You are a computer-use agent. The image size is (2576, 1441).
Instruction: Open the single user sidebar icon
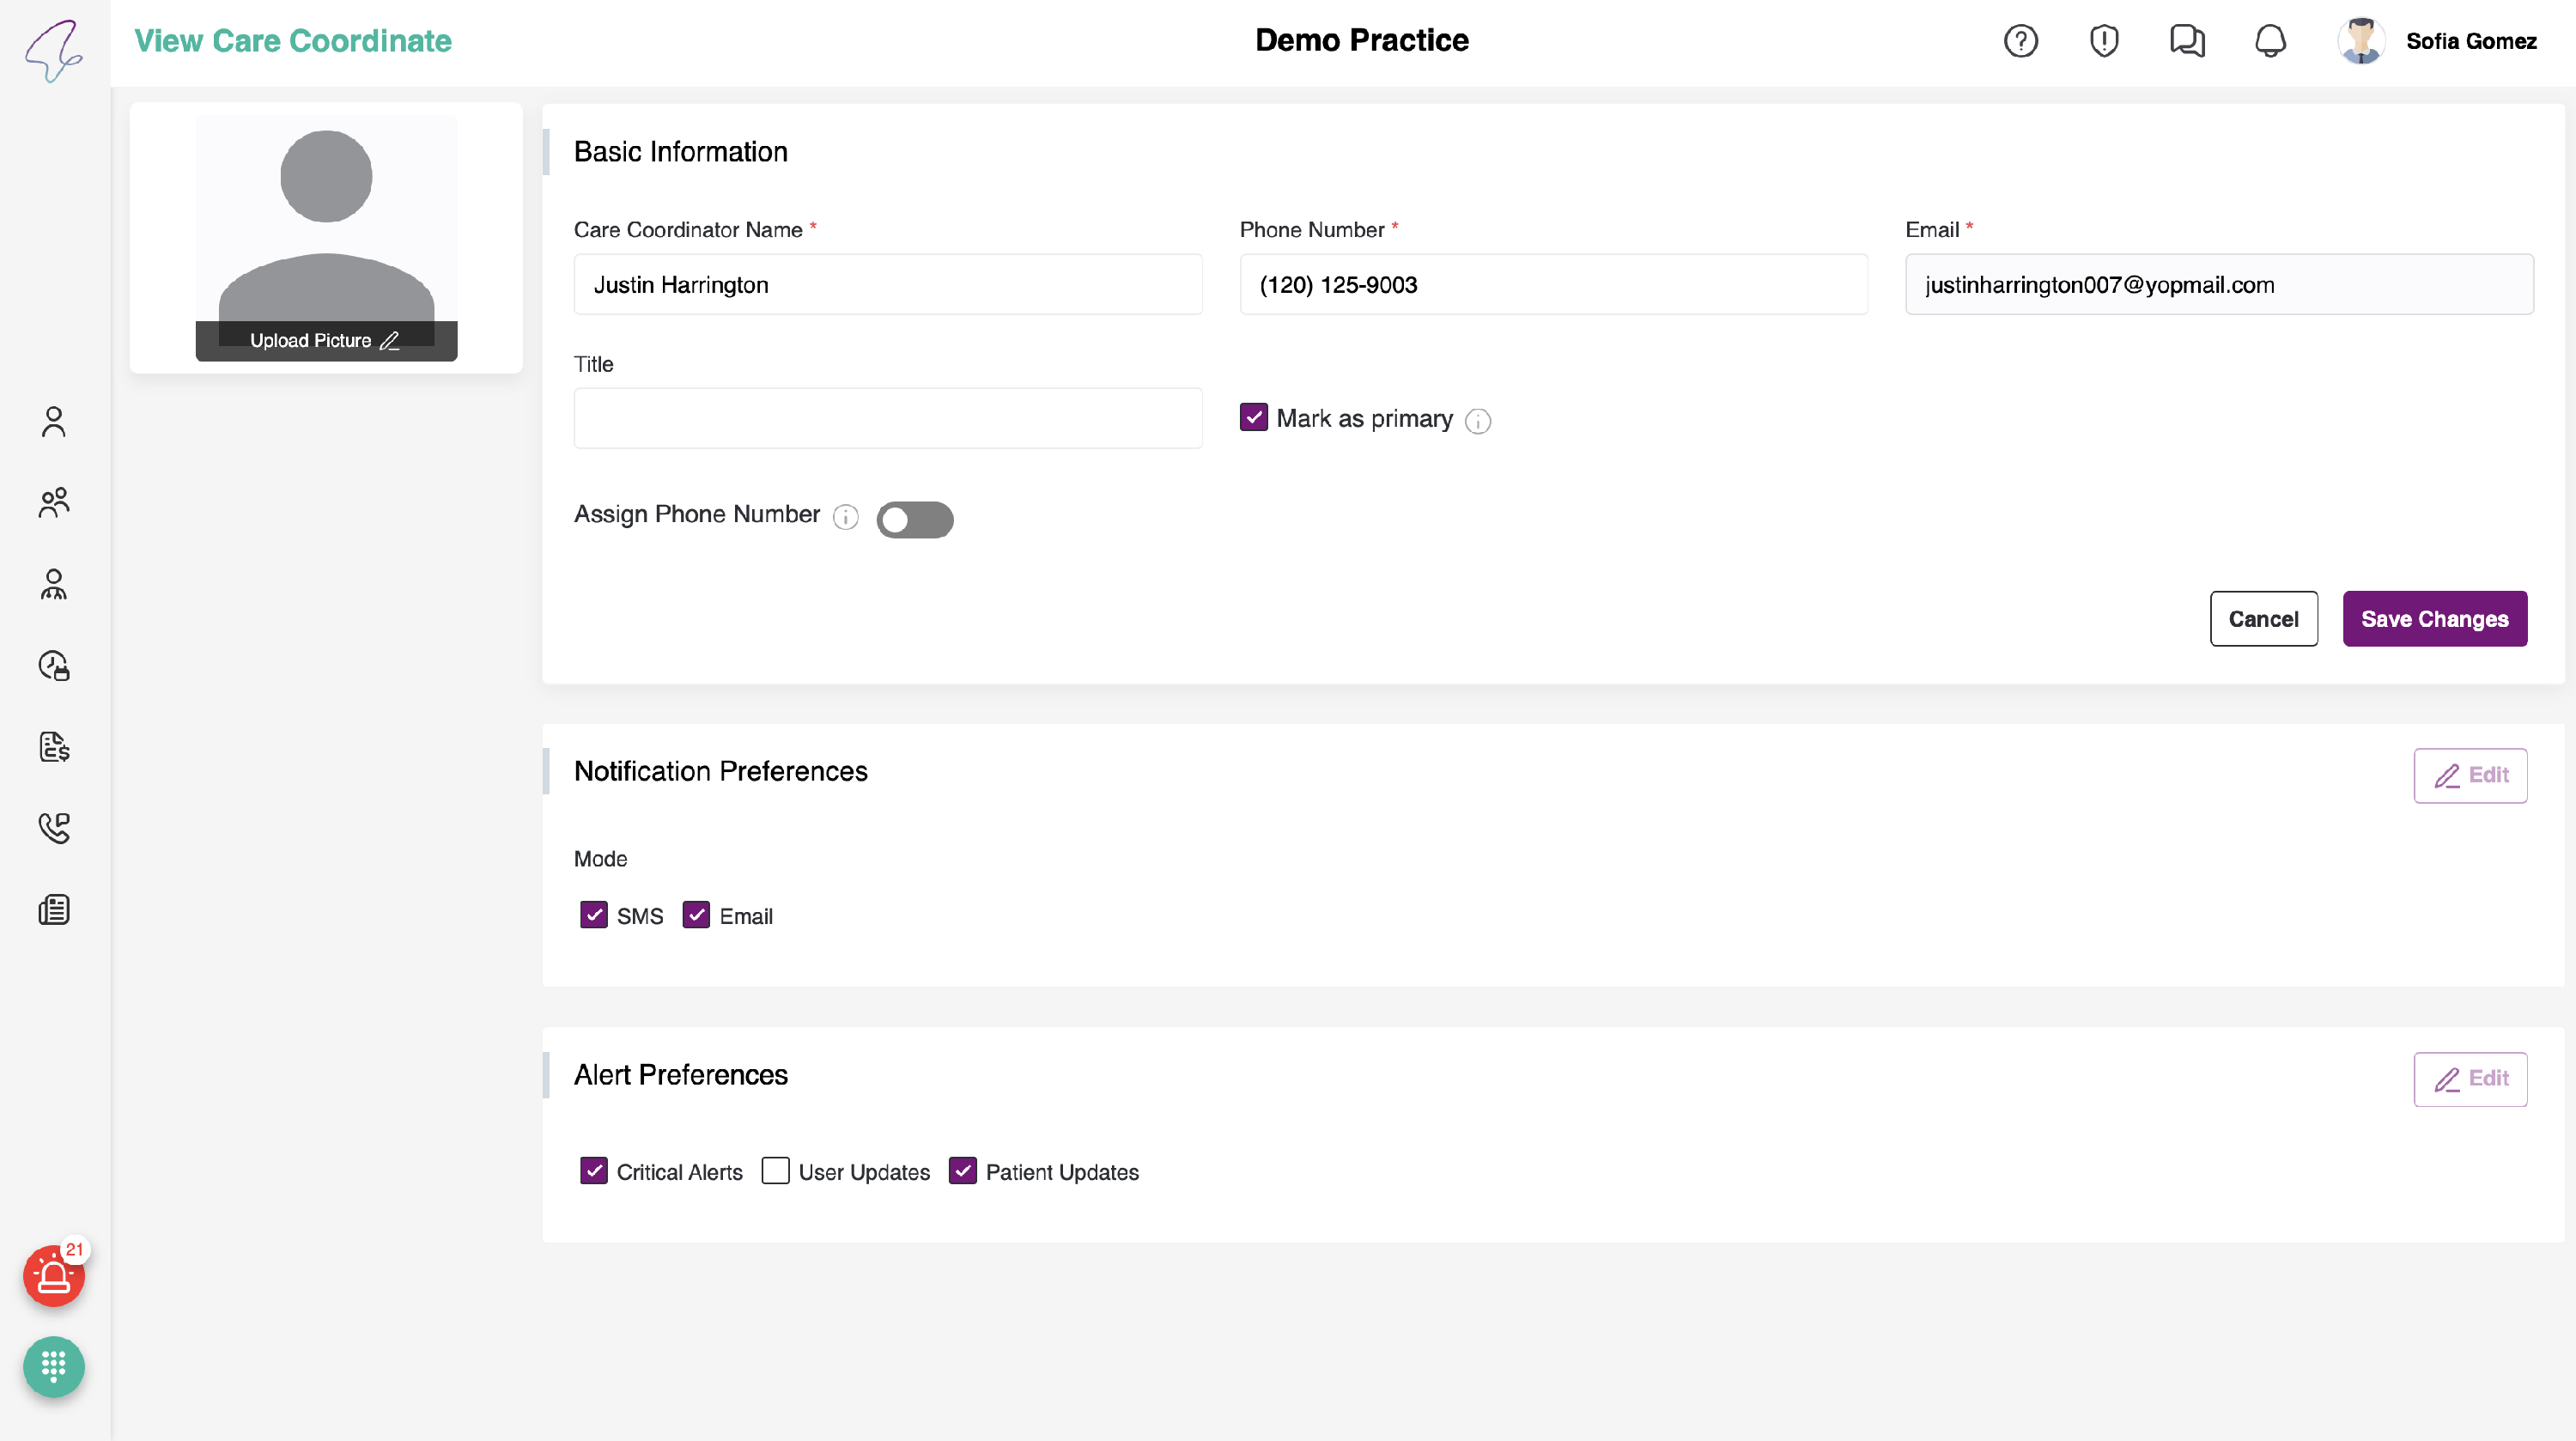(x=54, y=422)
